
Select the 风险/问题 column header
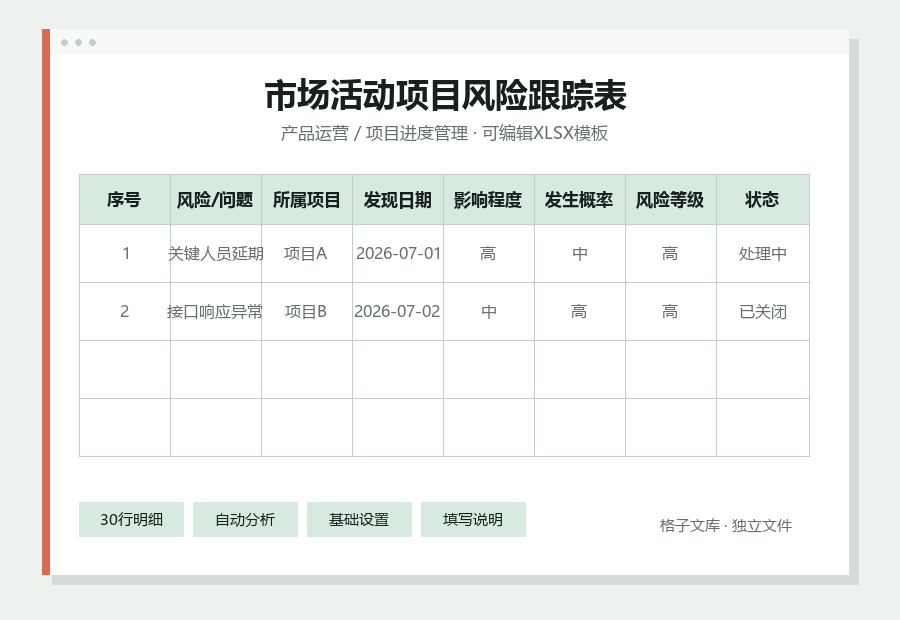(216, 200)
